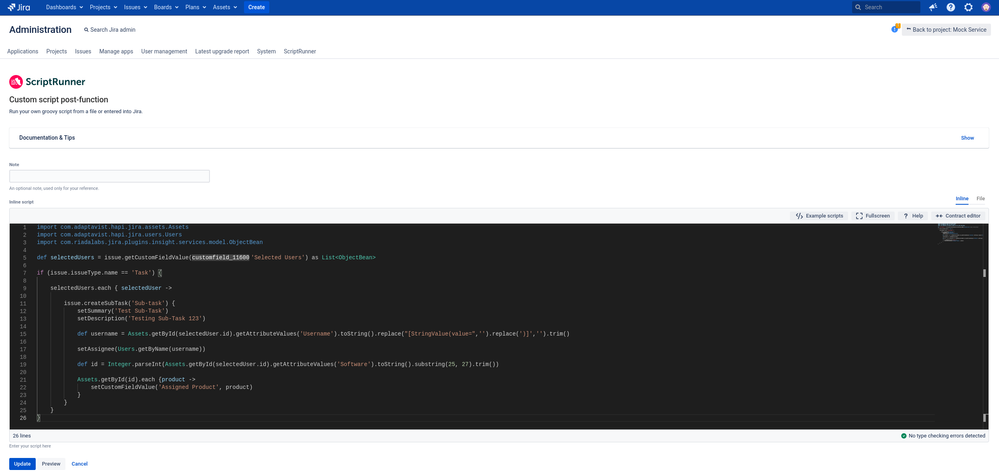The width and height of the screenshot is (999, 474).
Task: Go back to project Mock Service
Action: 946,30
